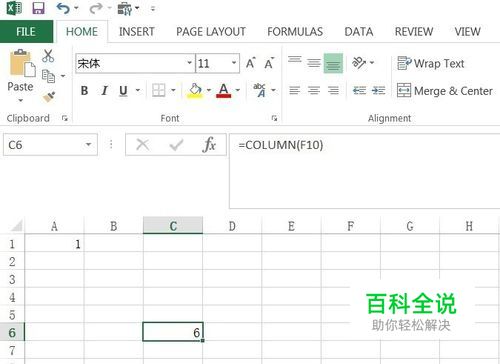The height and width of the screenshot is (364, 500).
Task: Set Middle Align for cell
Action: click(314, 63)
